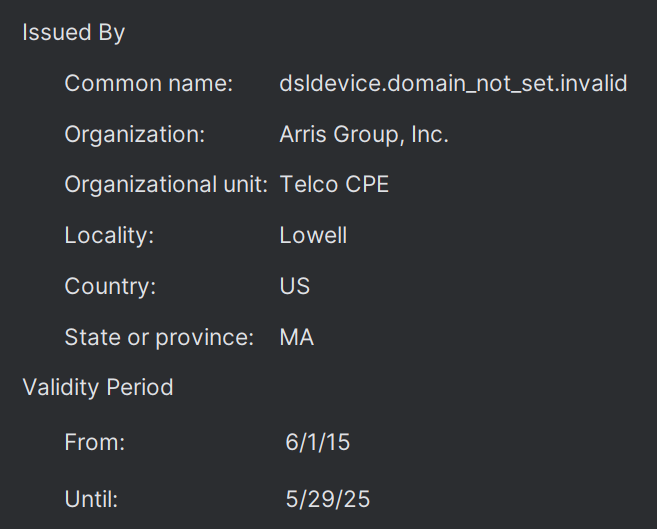Click the Locality label
The height and width of the screenshot is (529, 657).
point(109,236)
